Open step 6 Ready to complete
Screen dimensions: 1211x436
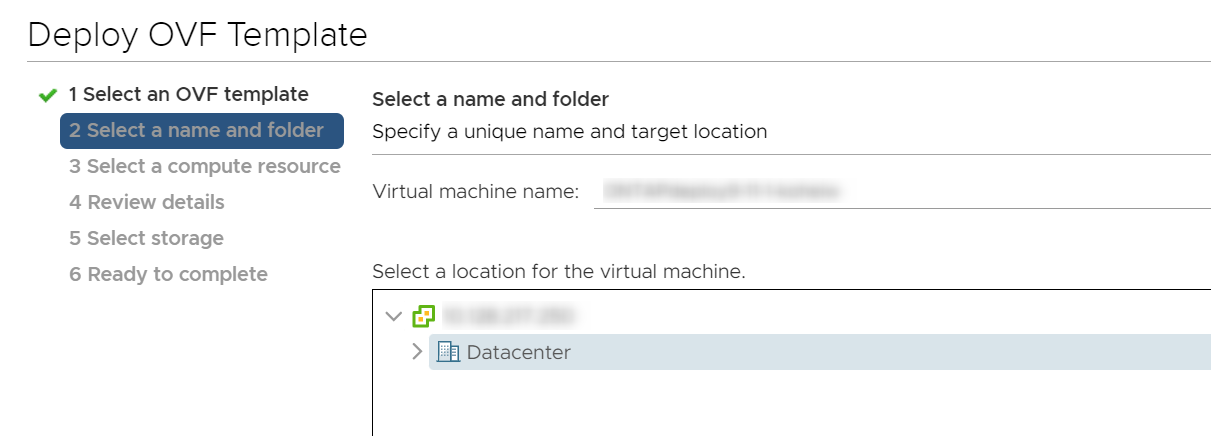[x=168, y=275]
